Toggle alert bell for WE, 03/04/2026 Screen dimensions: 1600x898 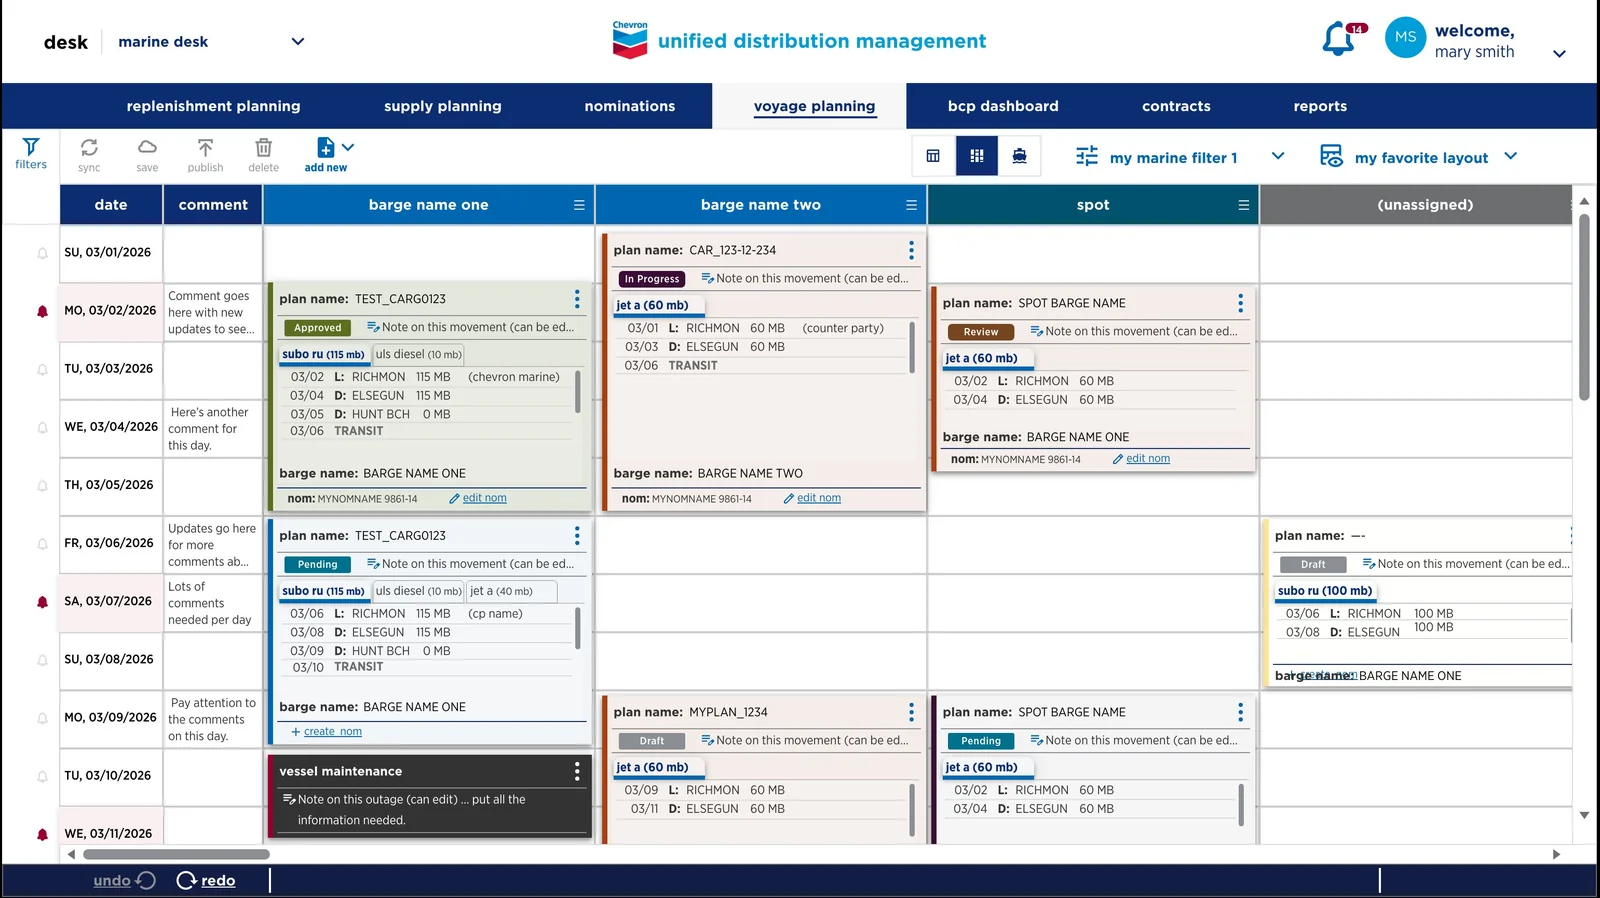pyautogui.click(x=42, y=427)
